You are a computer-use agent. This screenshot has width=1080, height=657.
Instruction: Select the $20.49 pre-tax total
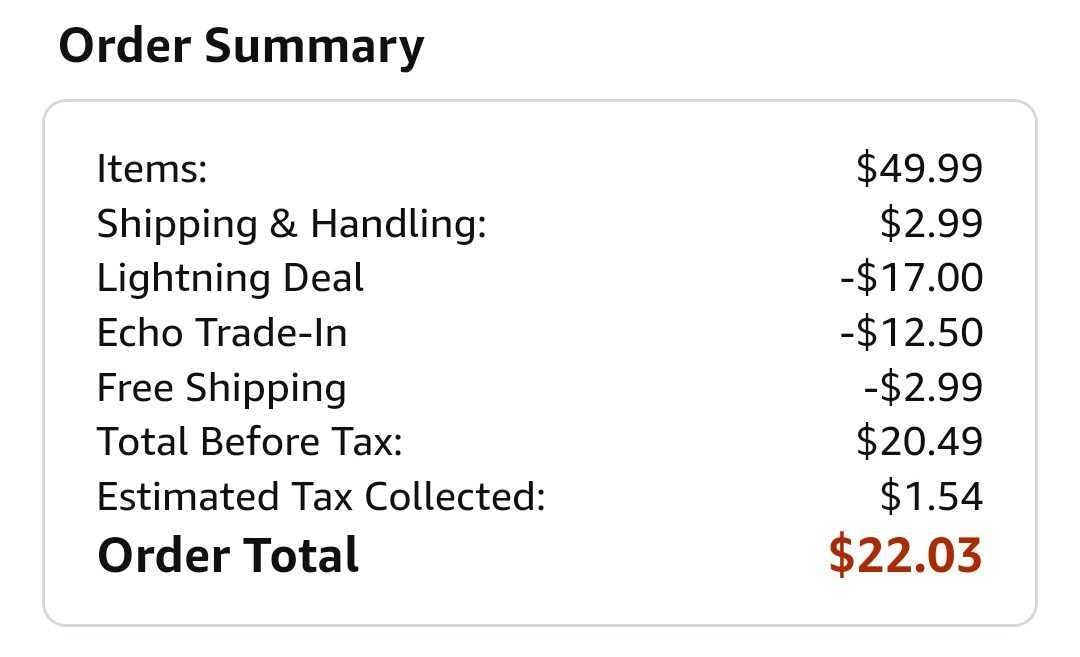tap(919, 441)
